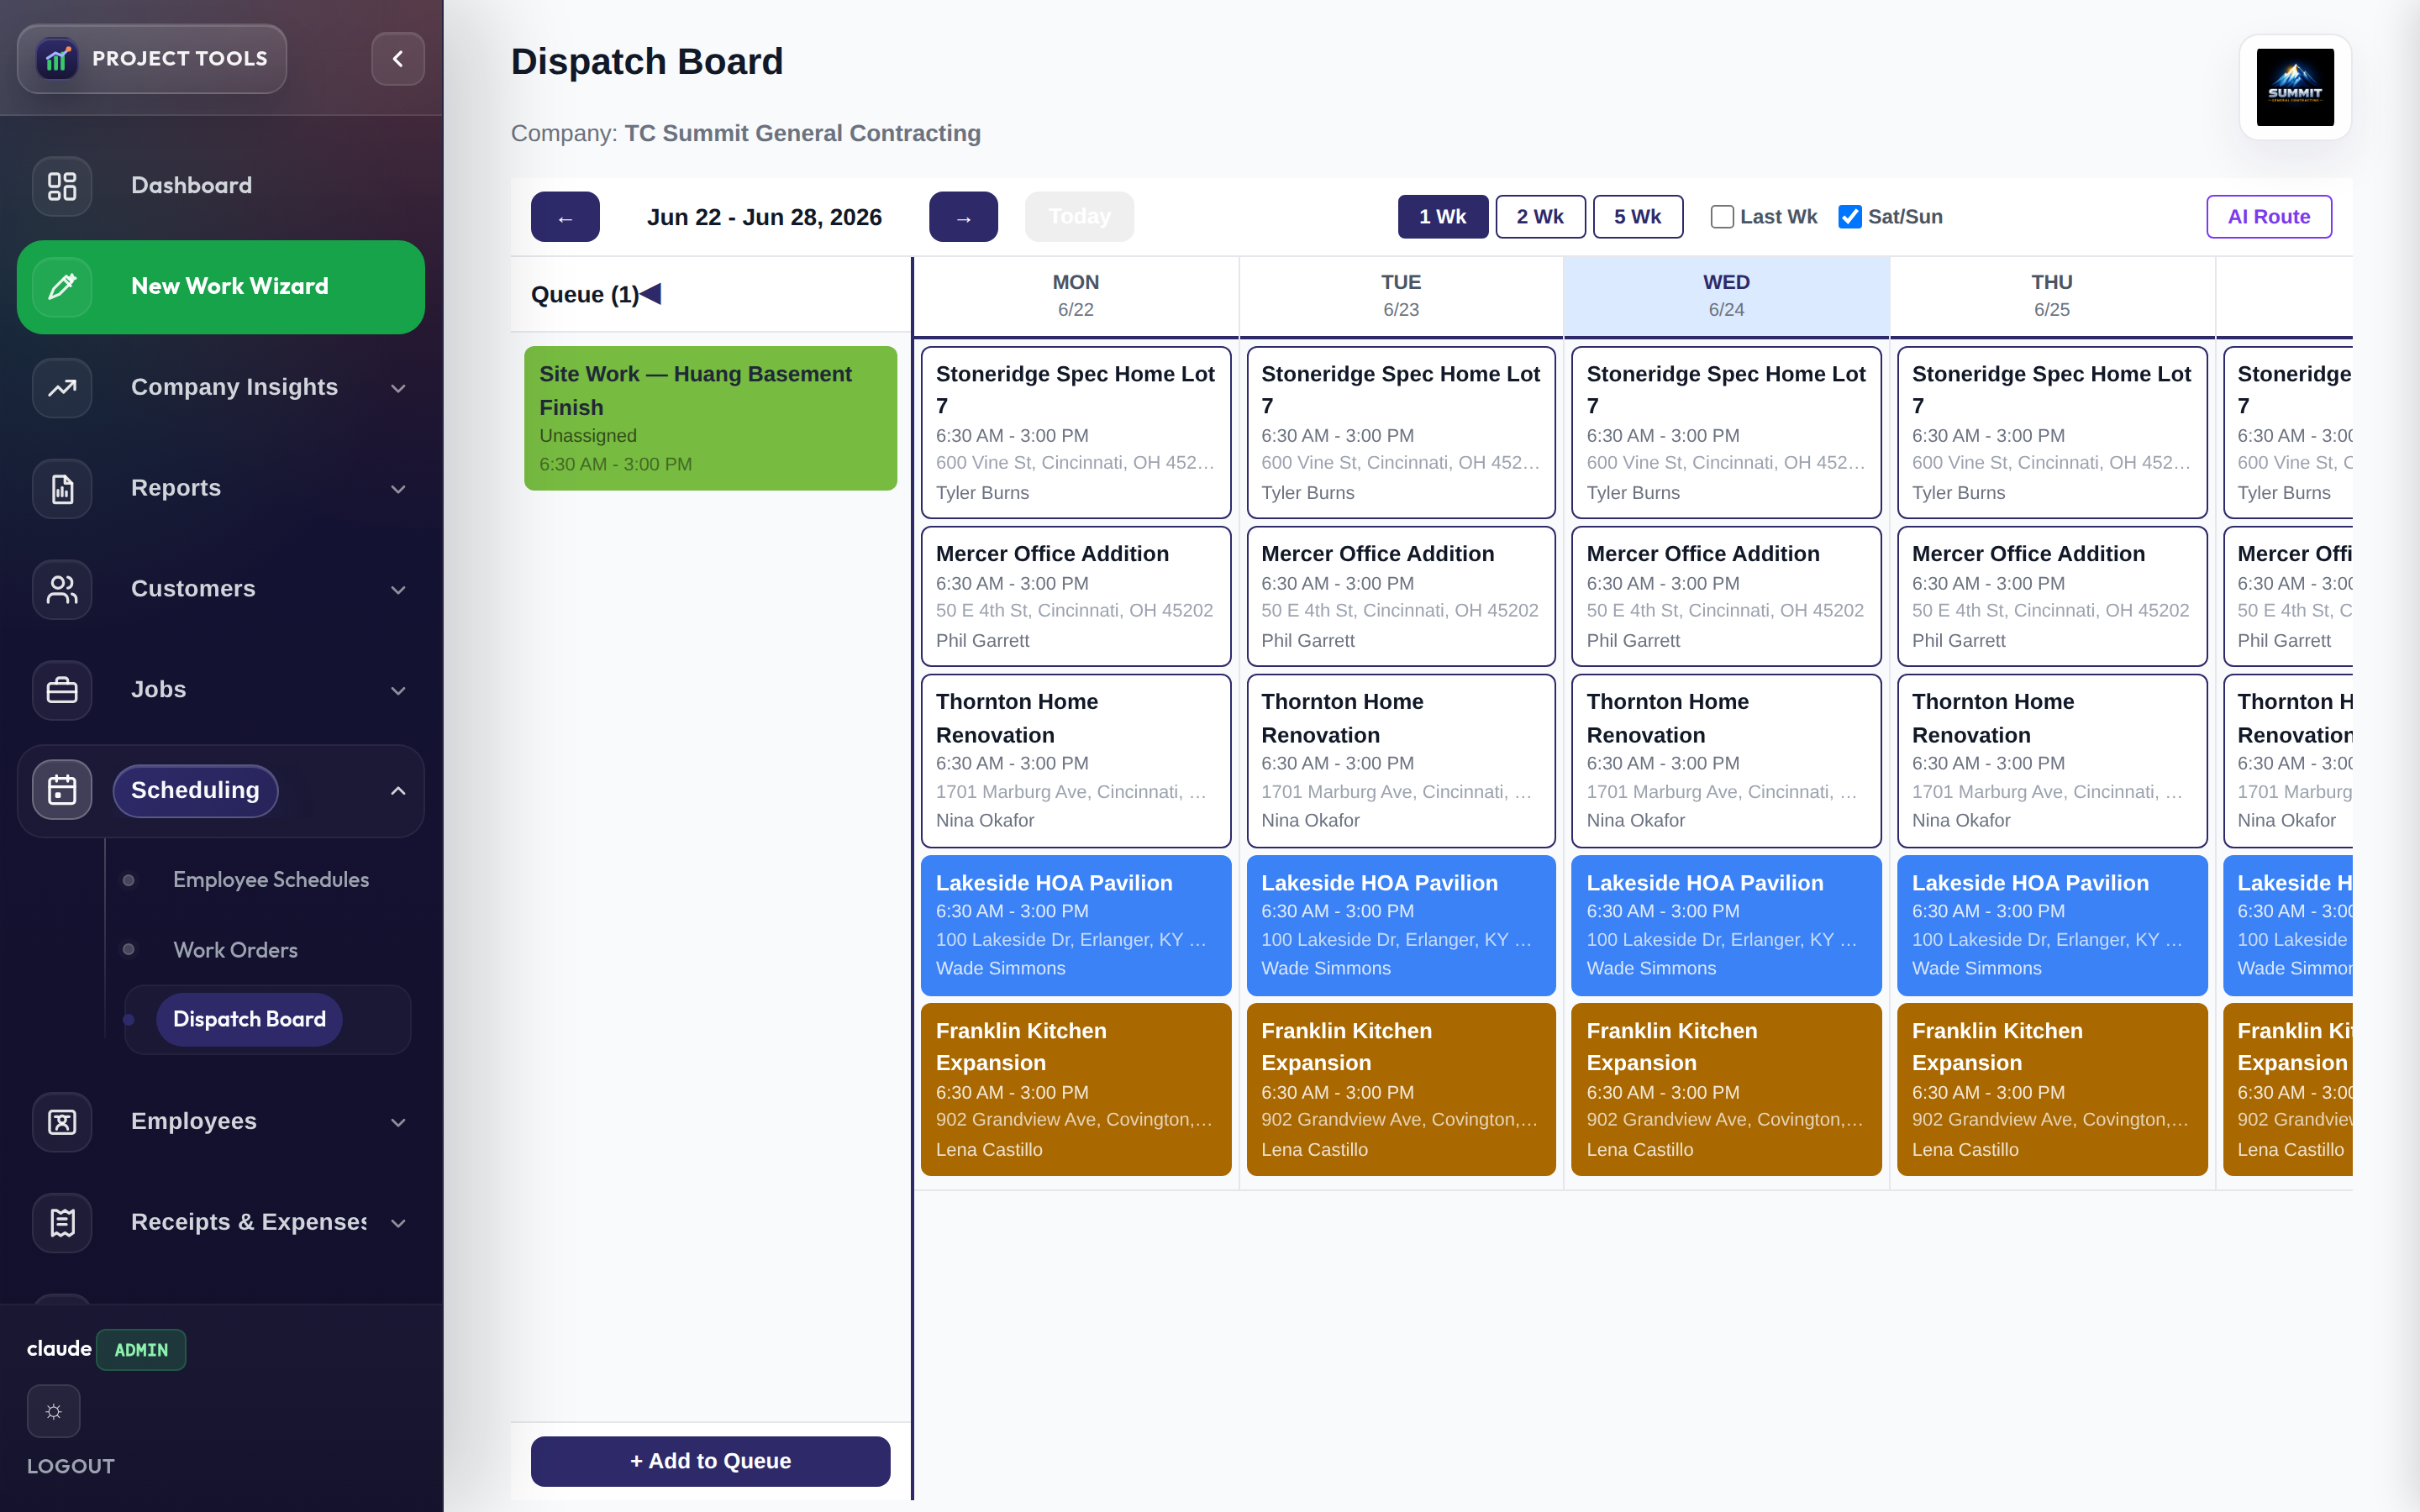Click the New Work Wizard pencil icon
This screenshot has width=2420, height=1512.
[x=62, y=287]
